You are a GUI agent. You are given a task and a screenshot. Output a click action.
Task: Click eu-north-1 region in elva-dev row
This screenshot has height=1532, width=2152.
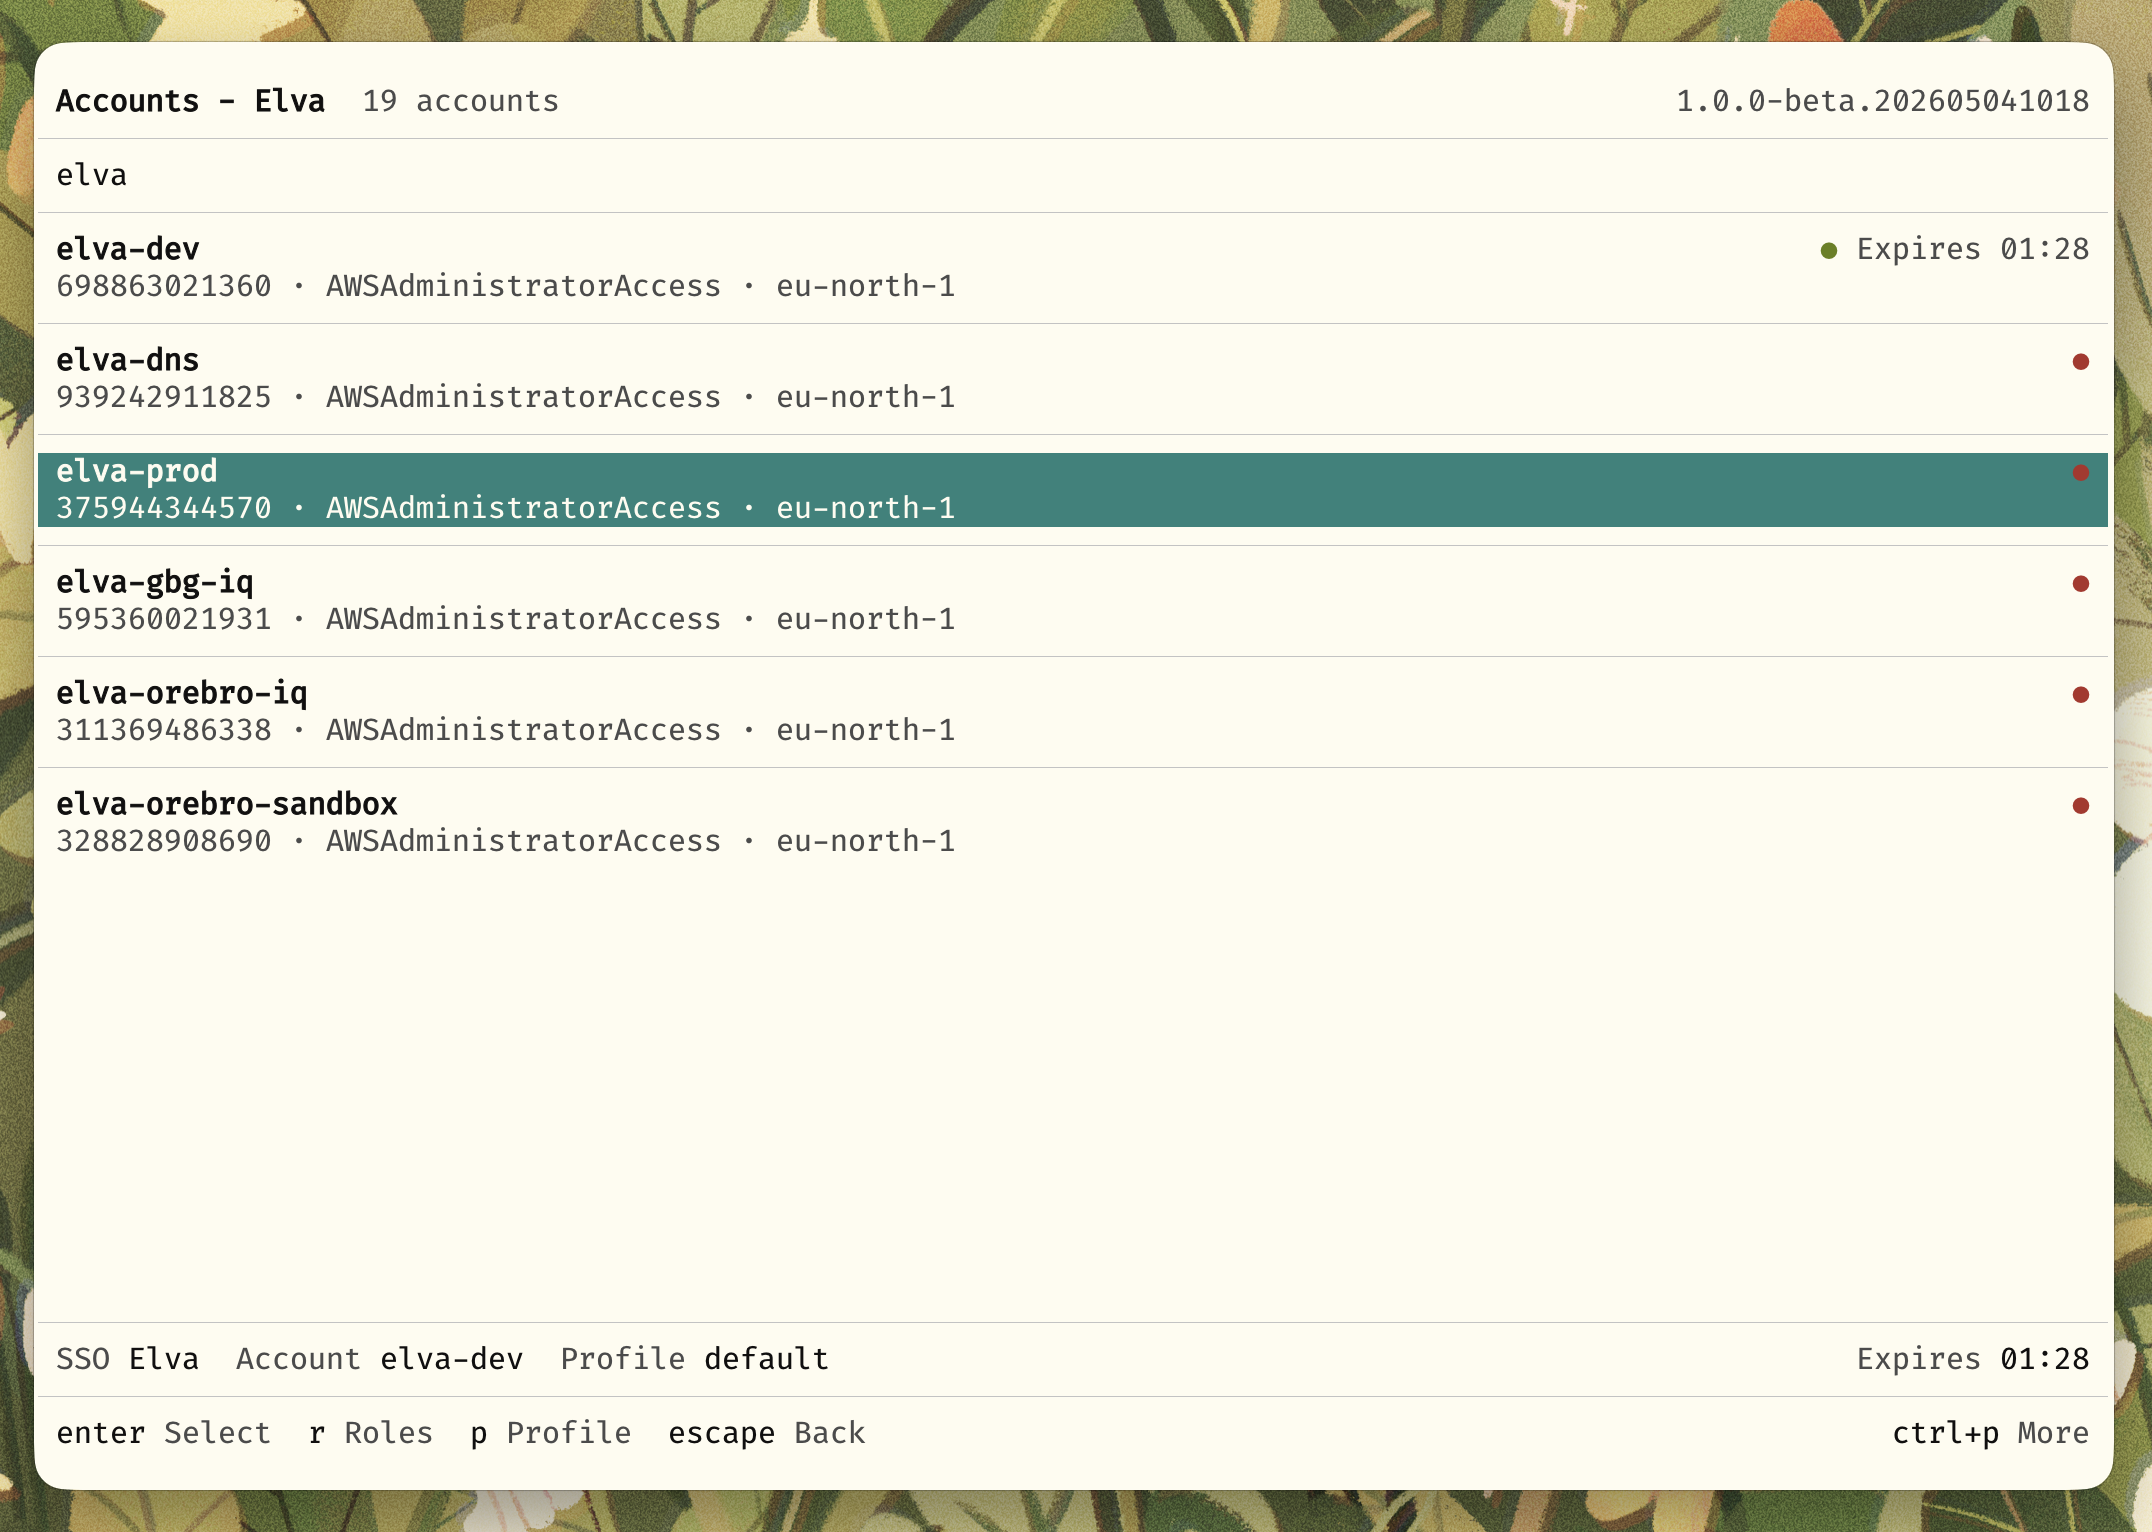point(866,286)
